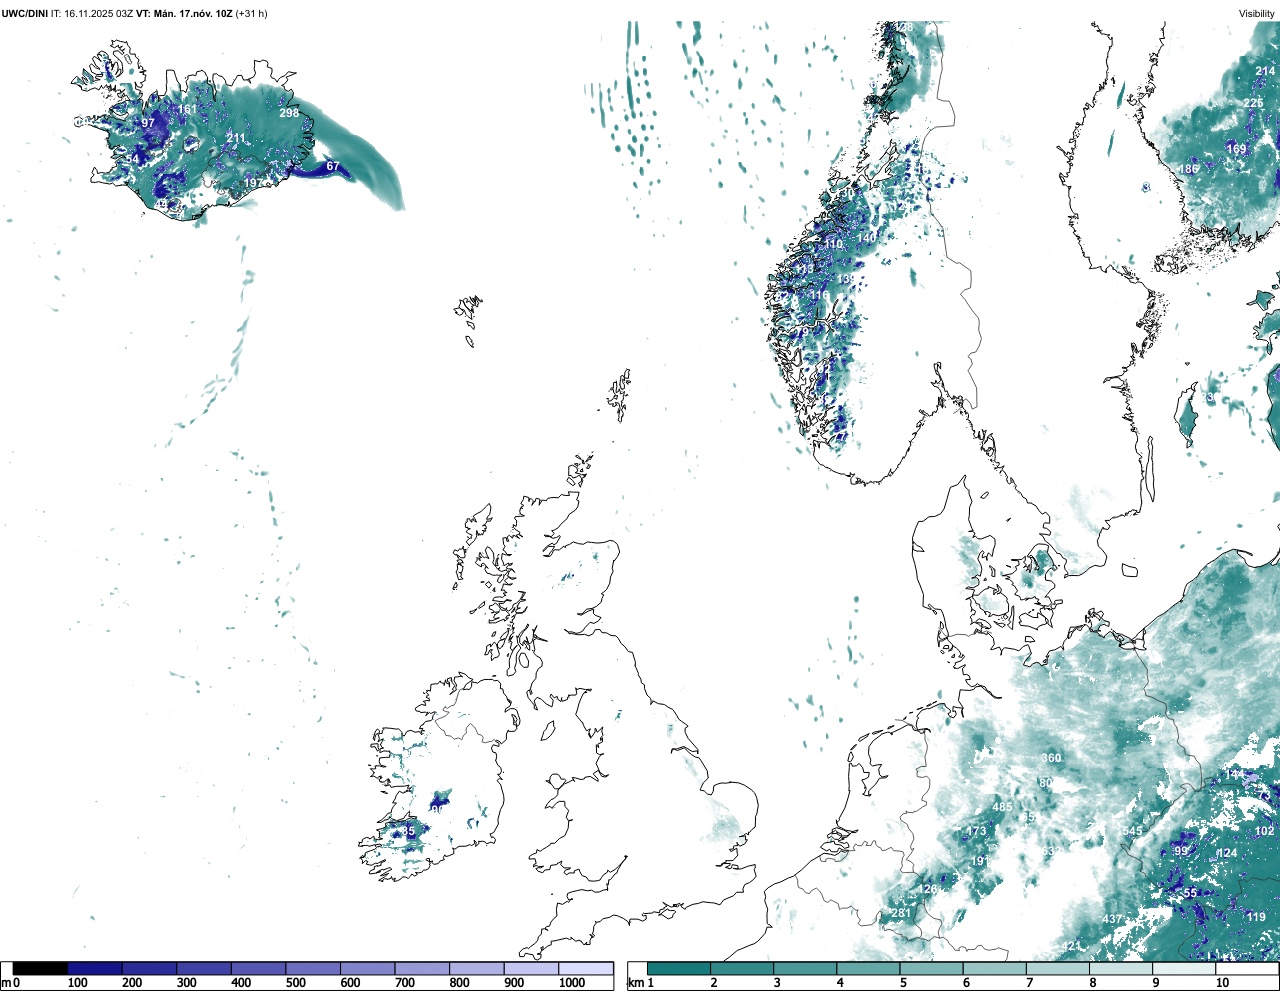Image resolution: width=1280 pixels, height=991 pixels.
Task: Click the '140' visibility value over Norway
Action: [866, 238]
